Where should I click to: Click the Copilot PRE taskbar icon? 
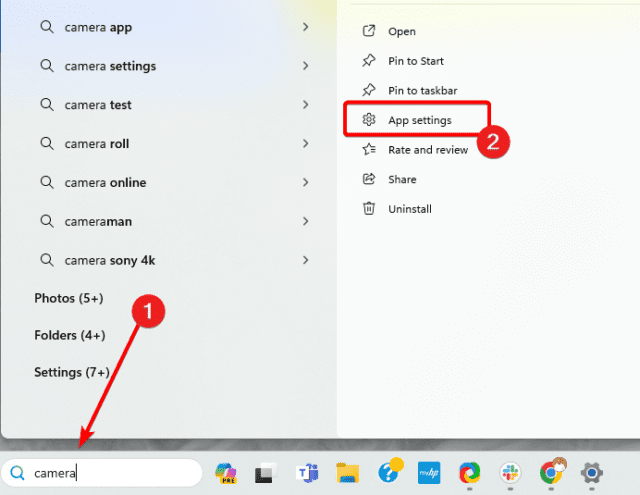(x=225, y=473)
